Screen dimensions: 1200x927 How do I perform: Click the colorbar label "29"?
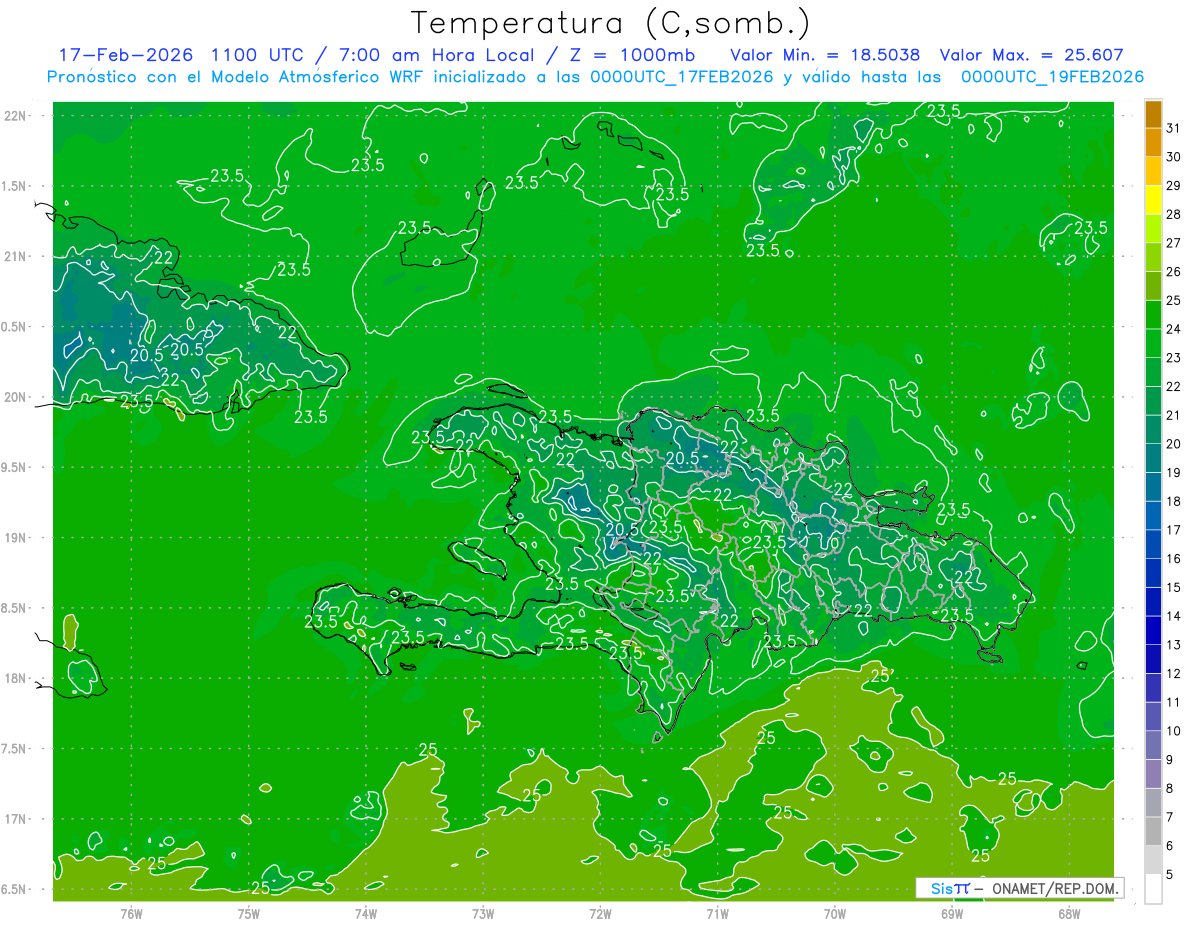pyautogui.click(x=1174, y=185)
